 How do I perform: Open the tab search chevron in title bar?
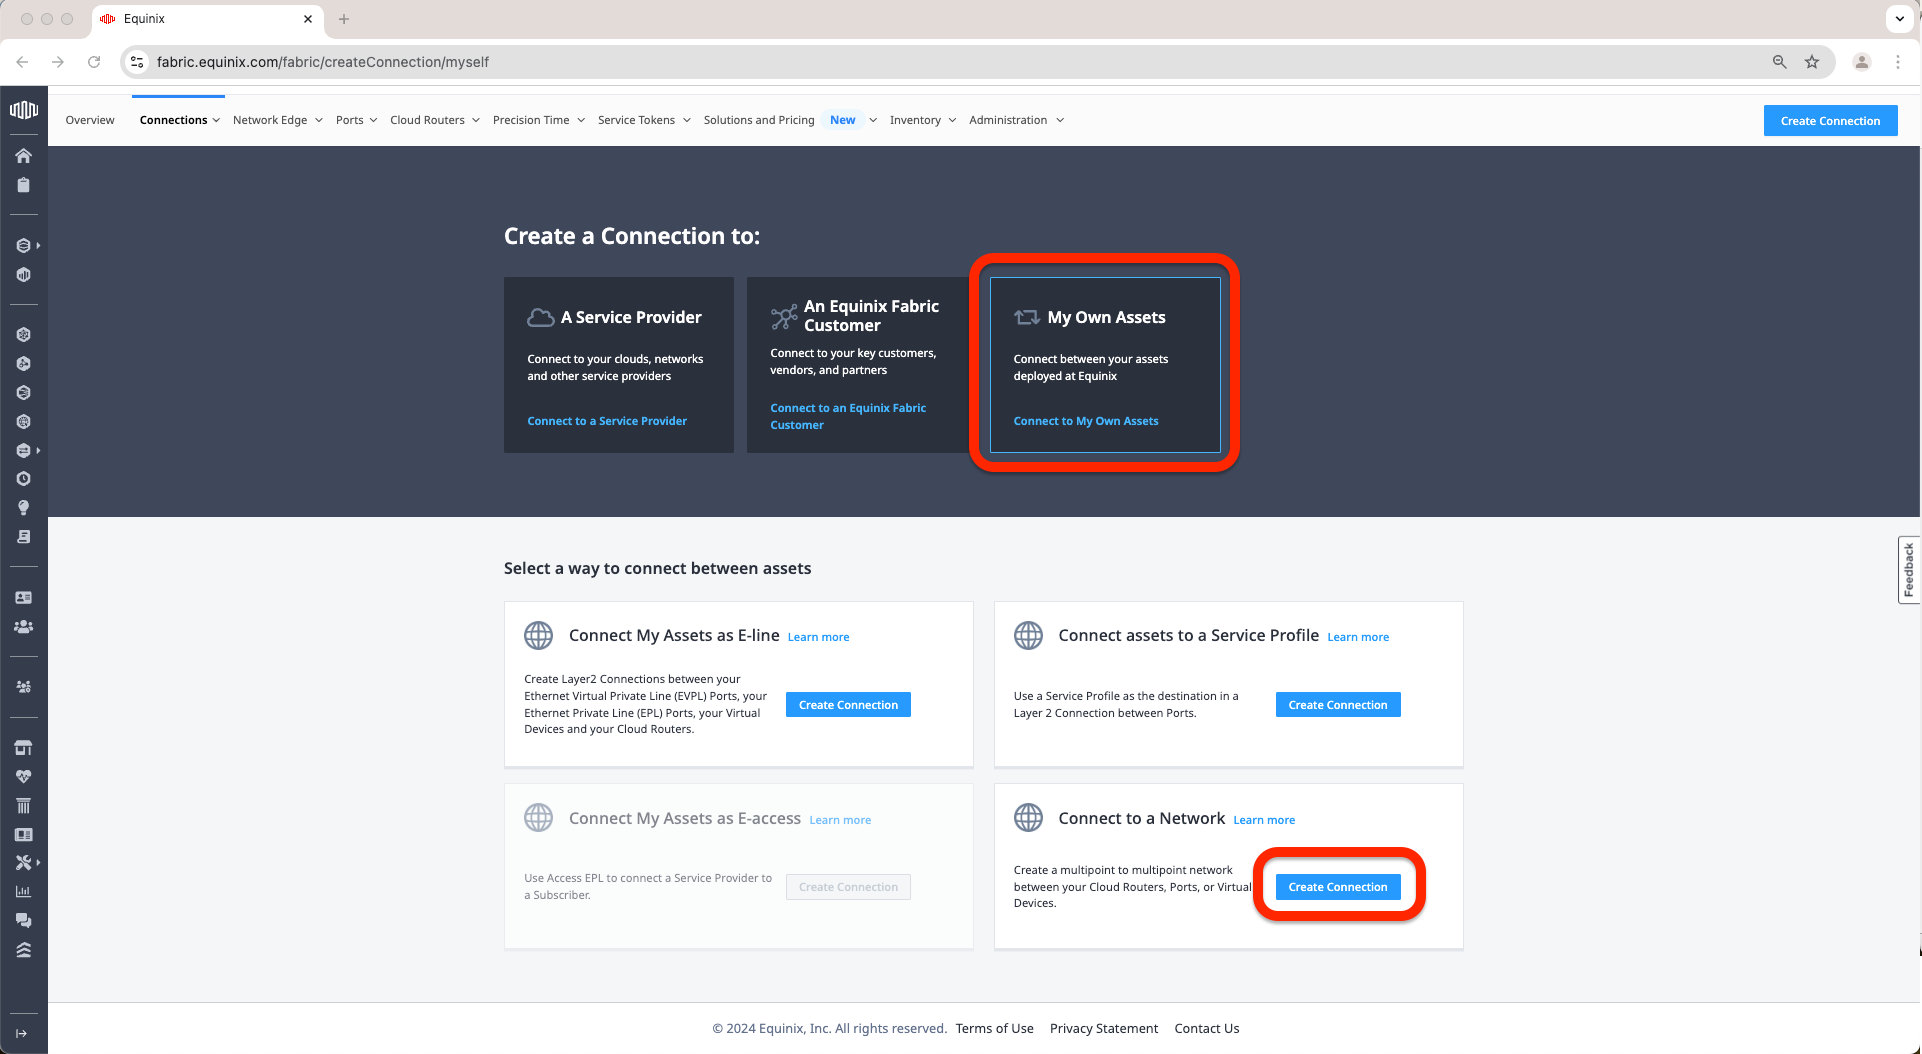tap(1900, 19)
